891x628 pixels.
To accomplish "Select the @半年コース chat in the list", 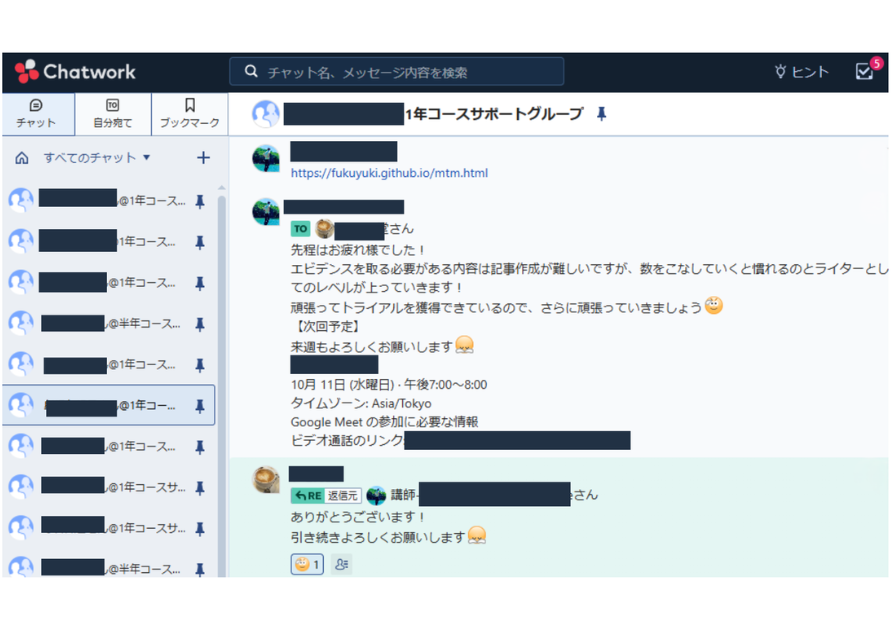I will pyautogui.click(x=110, y=324).
